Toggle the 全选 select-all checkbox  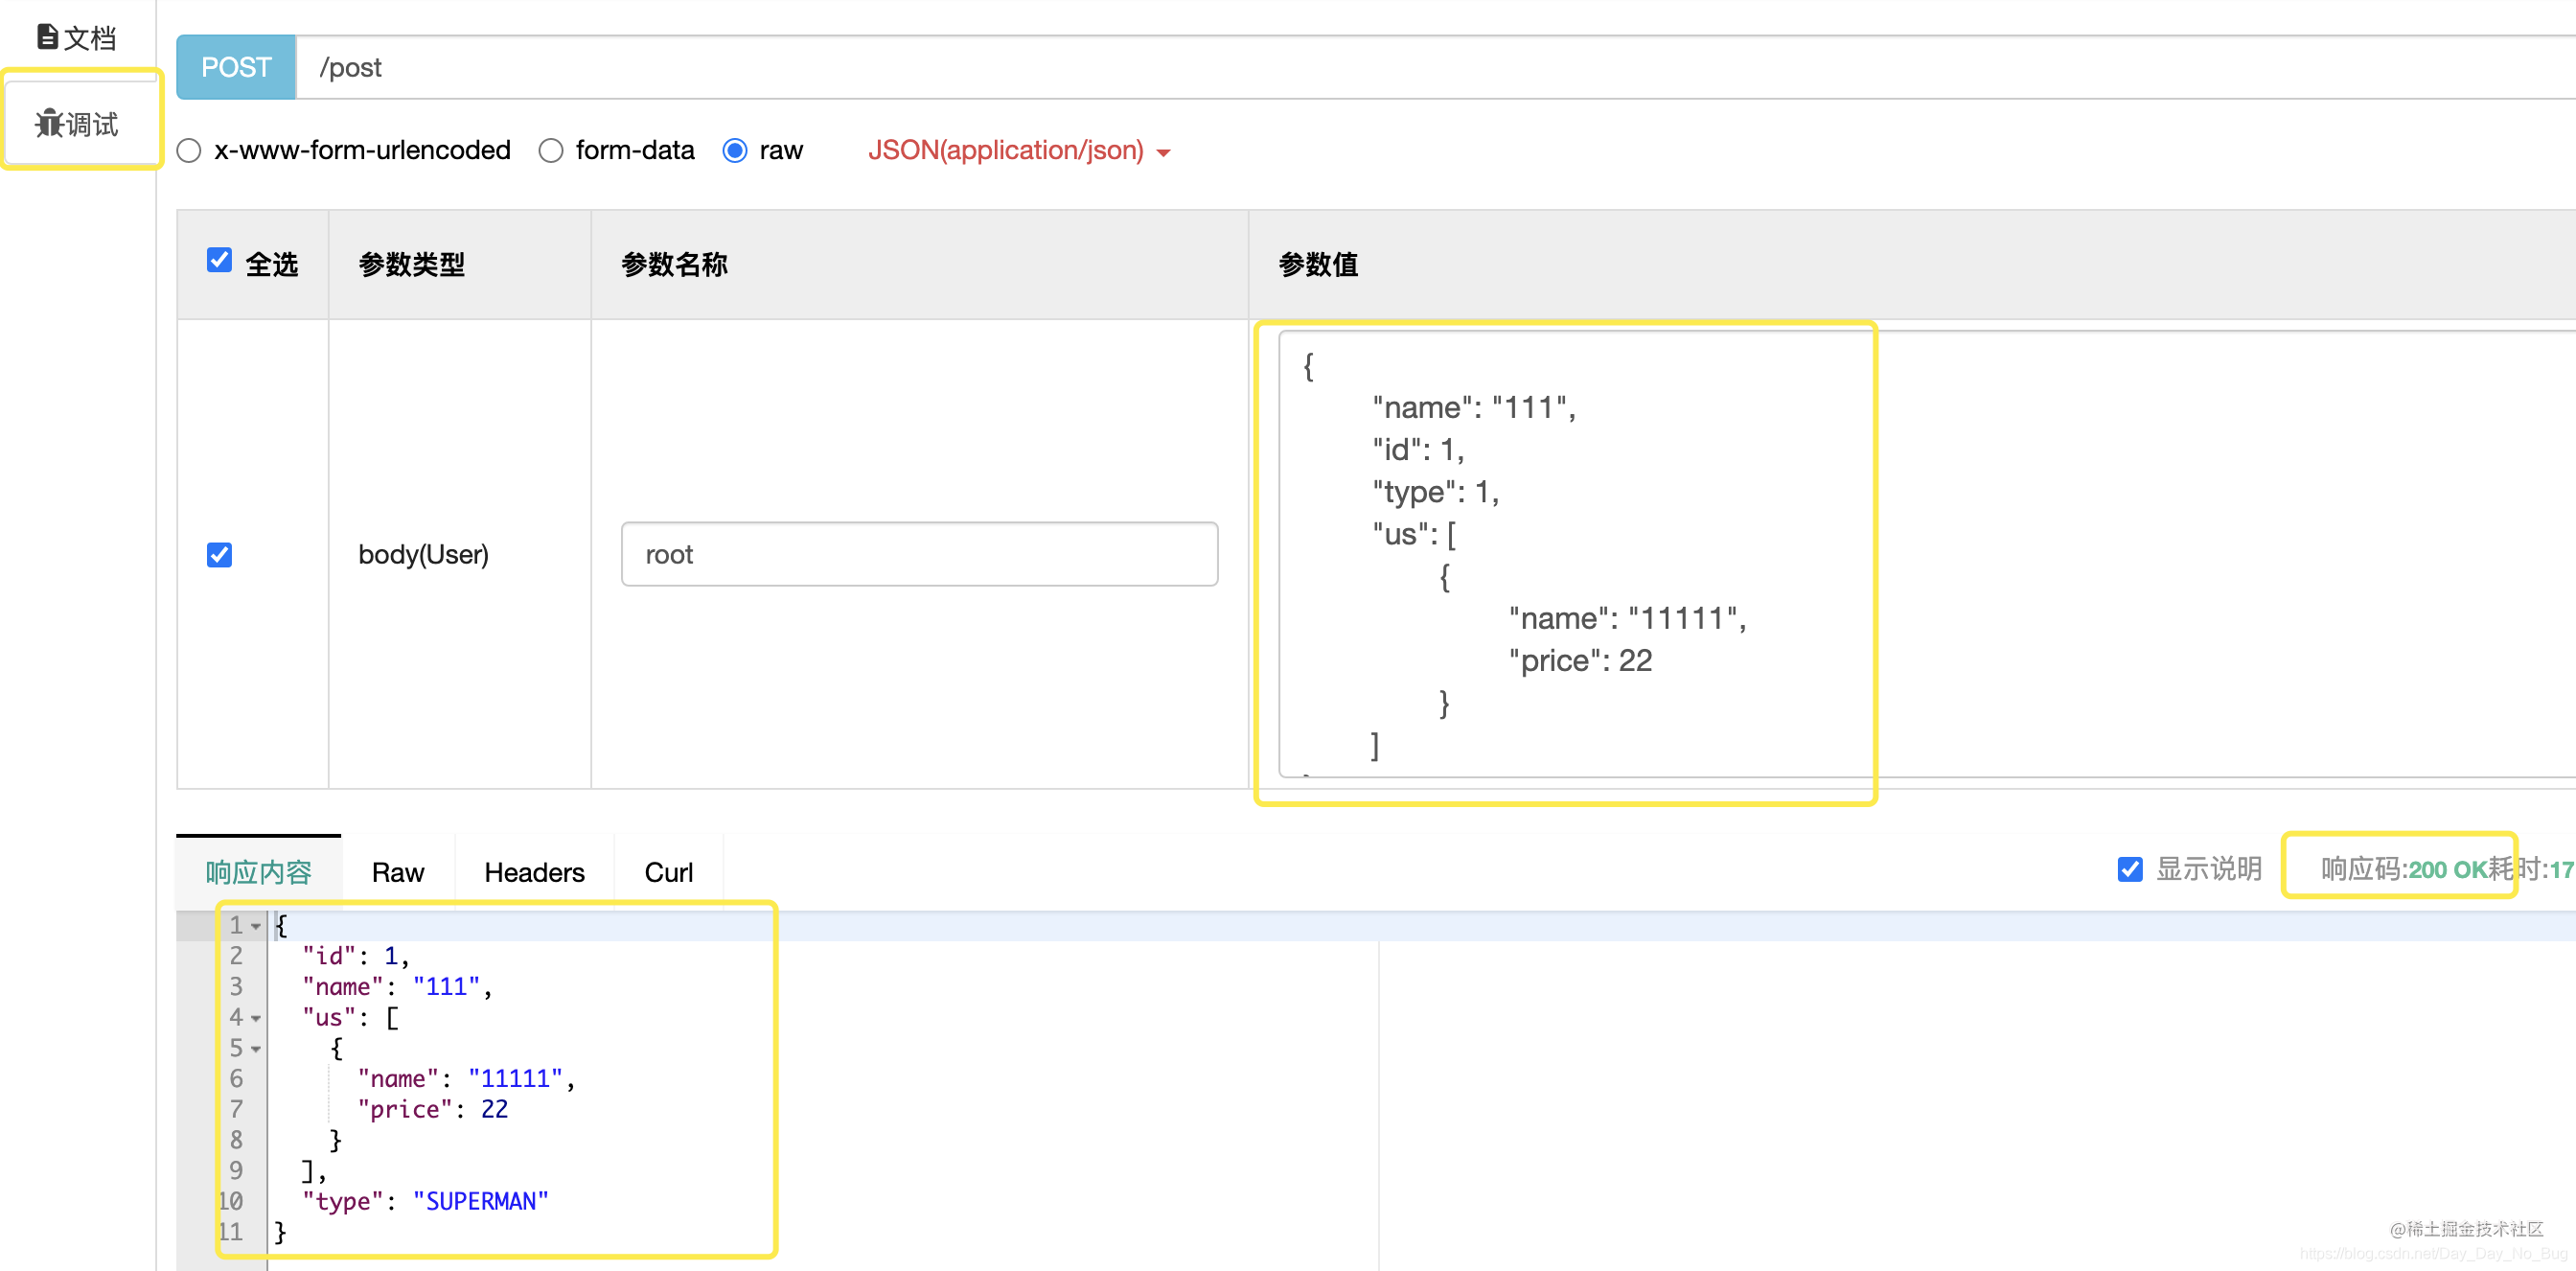[219, 261]
